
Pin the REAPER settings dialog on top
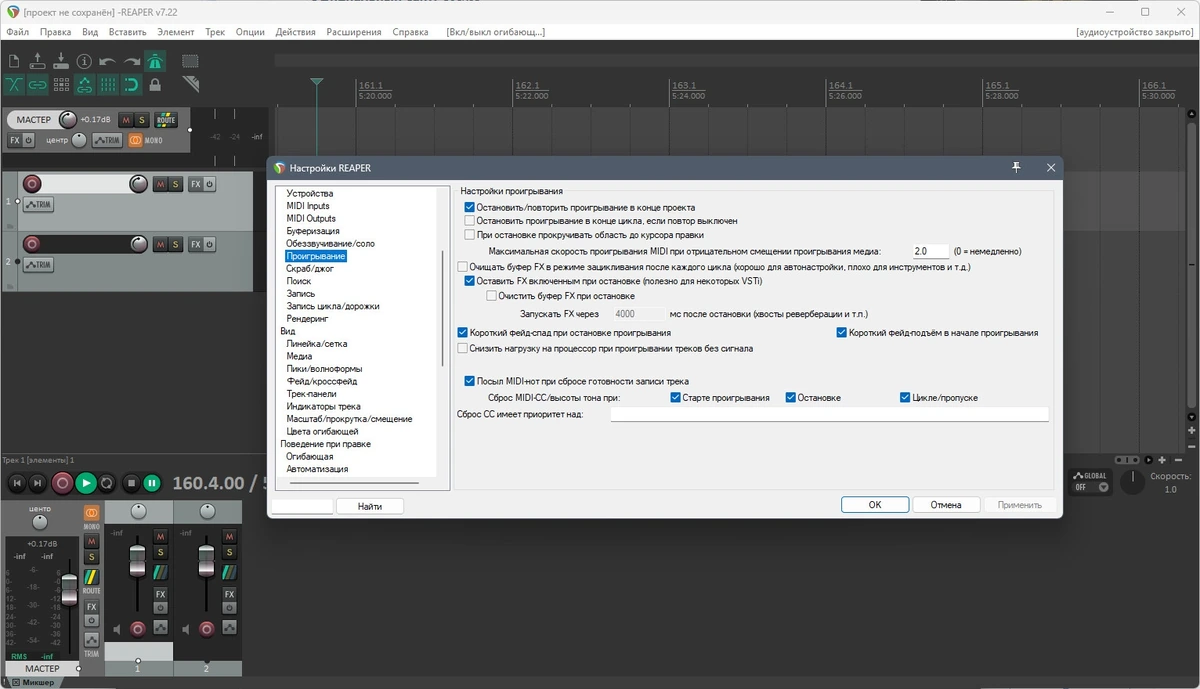pyautogui.click(x=1017, y=168)
